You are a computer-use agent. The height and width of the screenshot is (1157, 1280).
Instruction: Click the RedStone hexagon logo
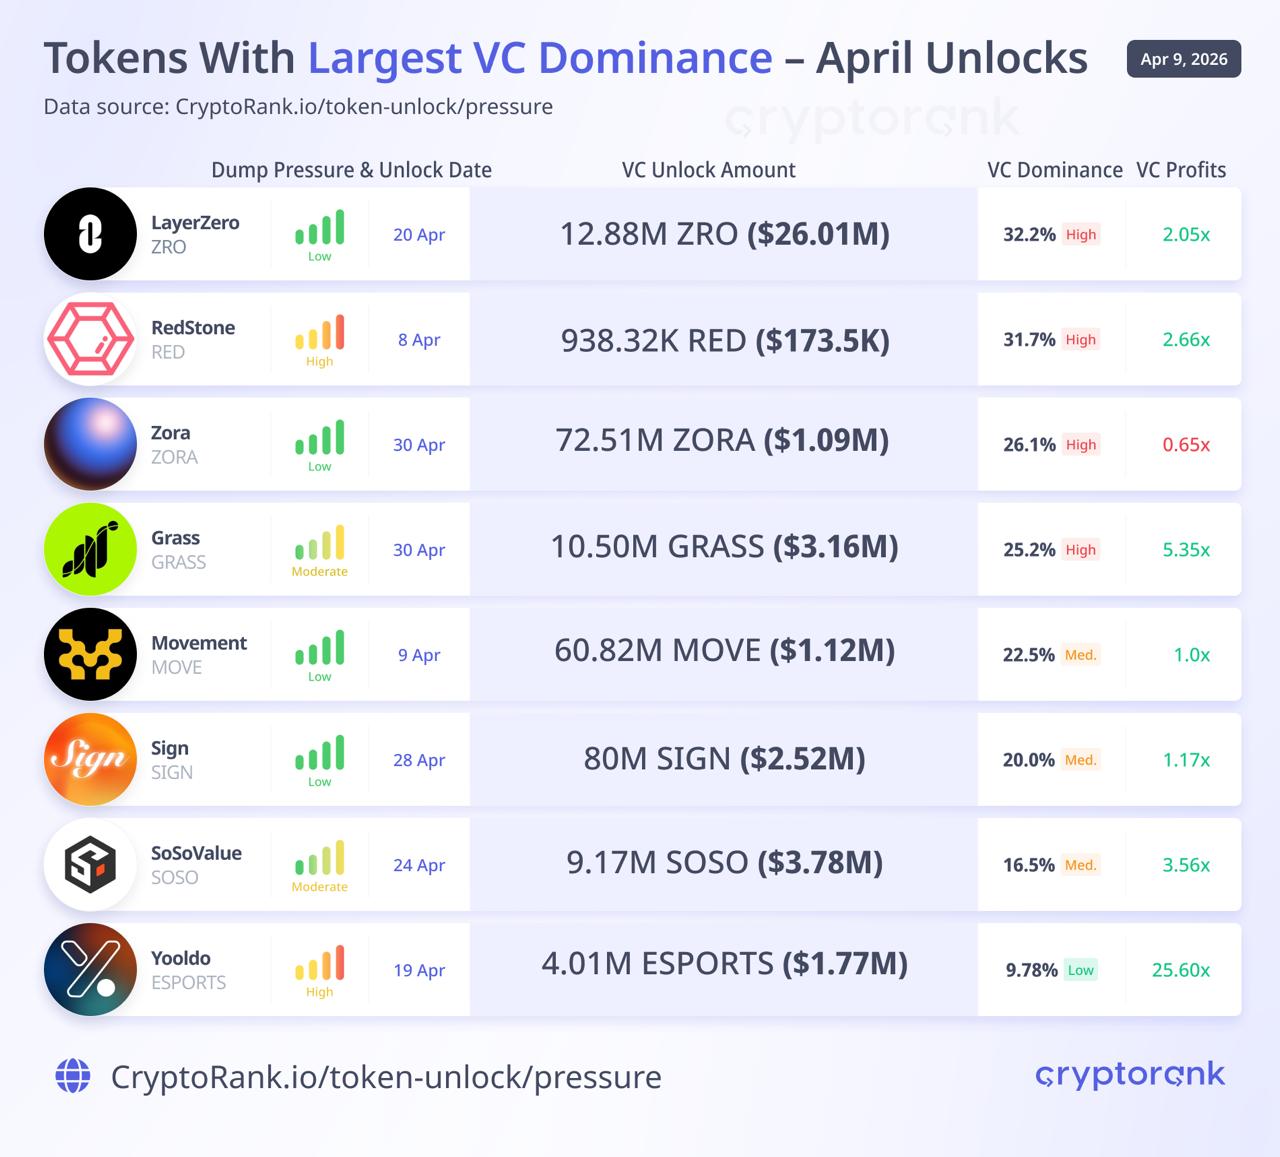click(x=90, y=339)
